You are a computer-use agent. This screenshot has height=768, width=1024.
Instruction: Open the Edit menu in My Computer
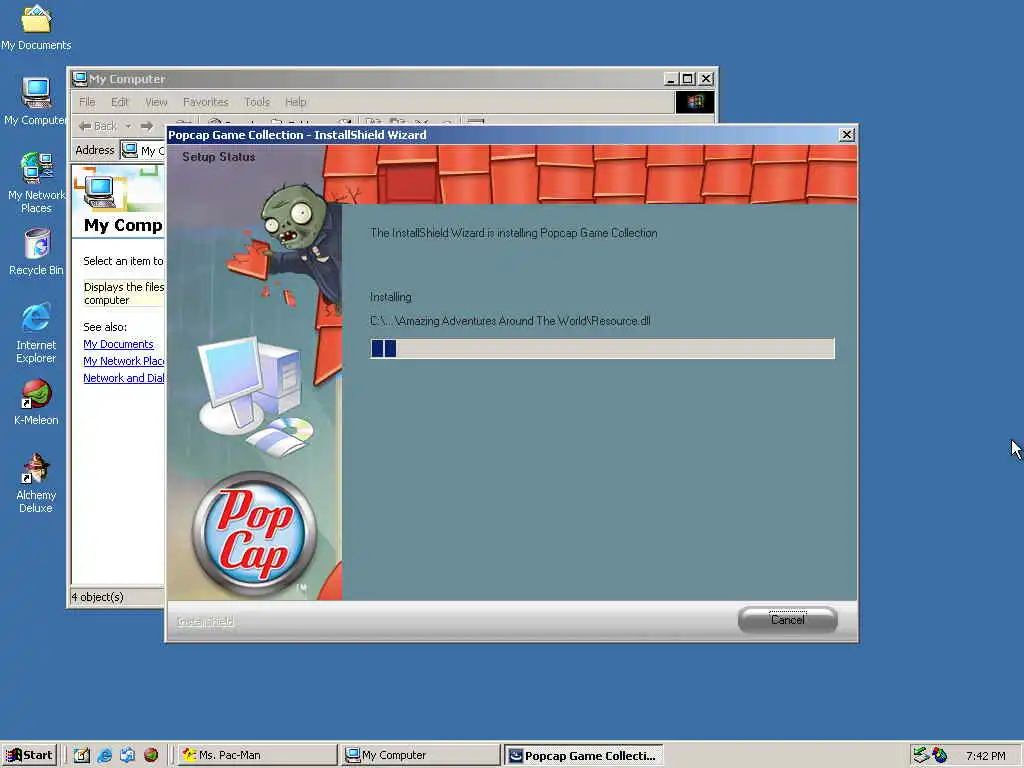(x=120, y=102)
